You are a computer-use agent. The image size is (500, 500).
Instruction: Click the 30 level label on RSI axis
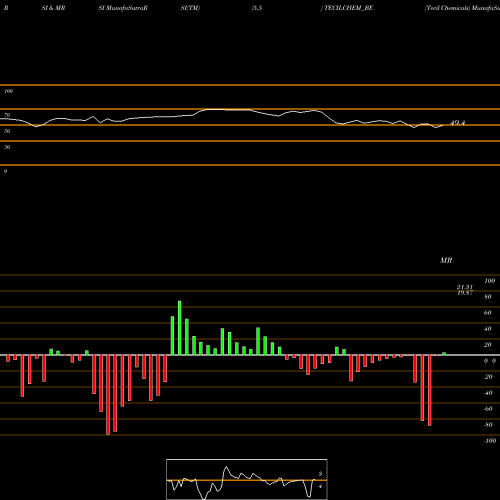point(7,147)
